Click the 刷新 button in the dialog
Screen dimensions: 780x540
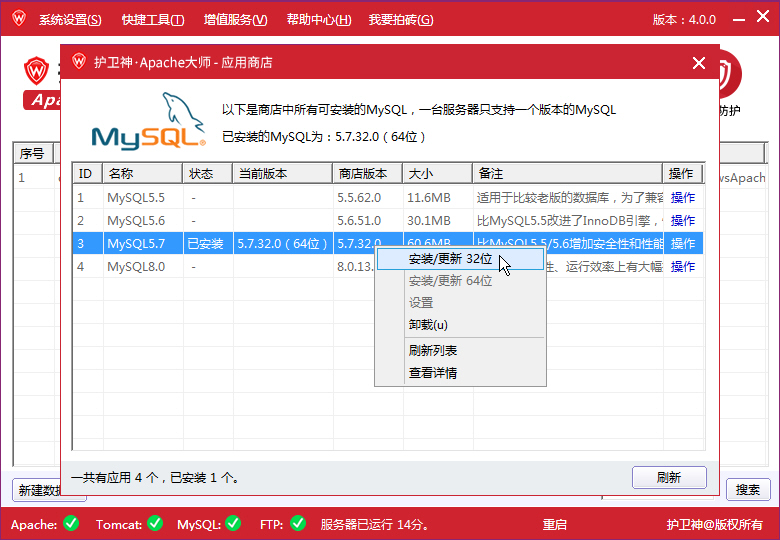coord(669,478)
